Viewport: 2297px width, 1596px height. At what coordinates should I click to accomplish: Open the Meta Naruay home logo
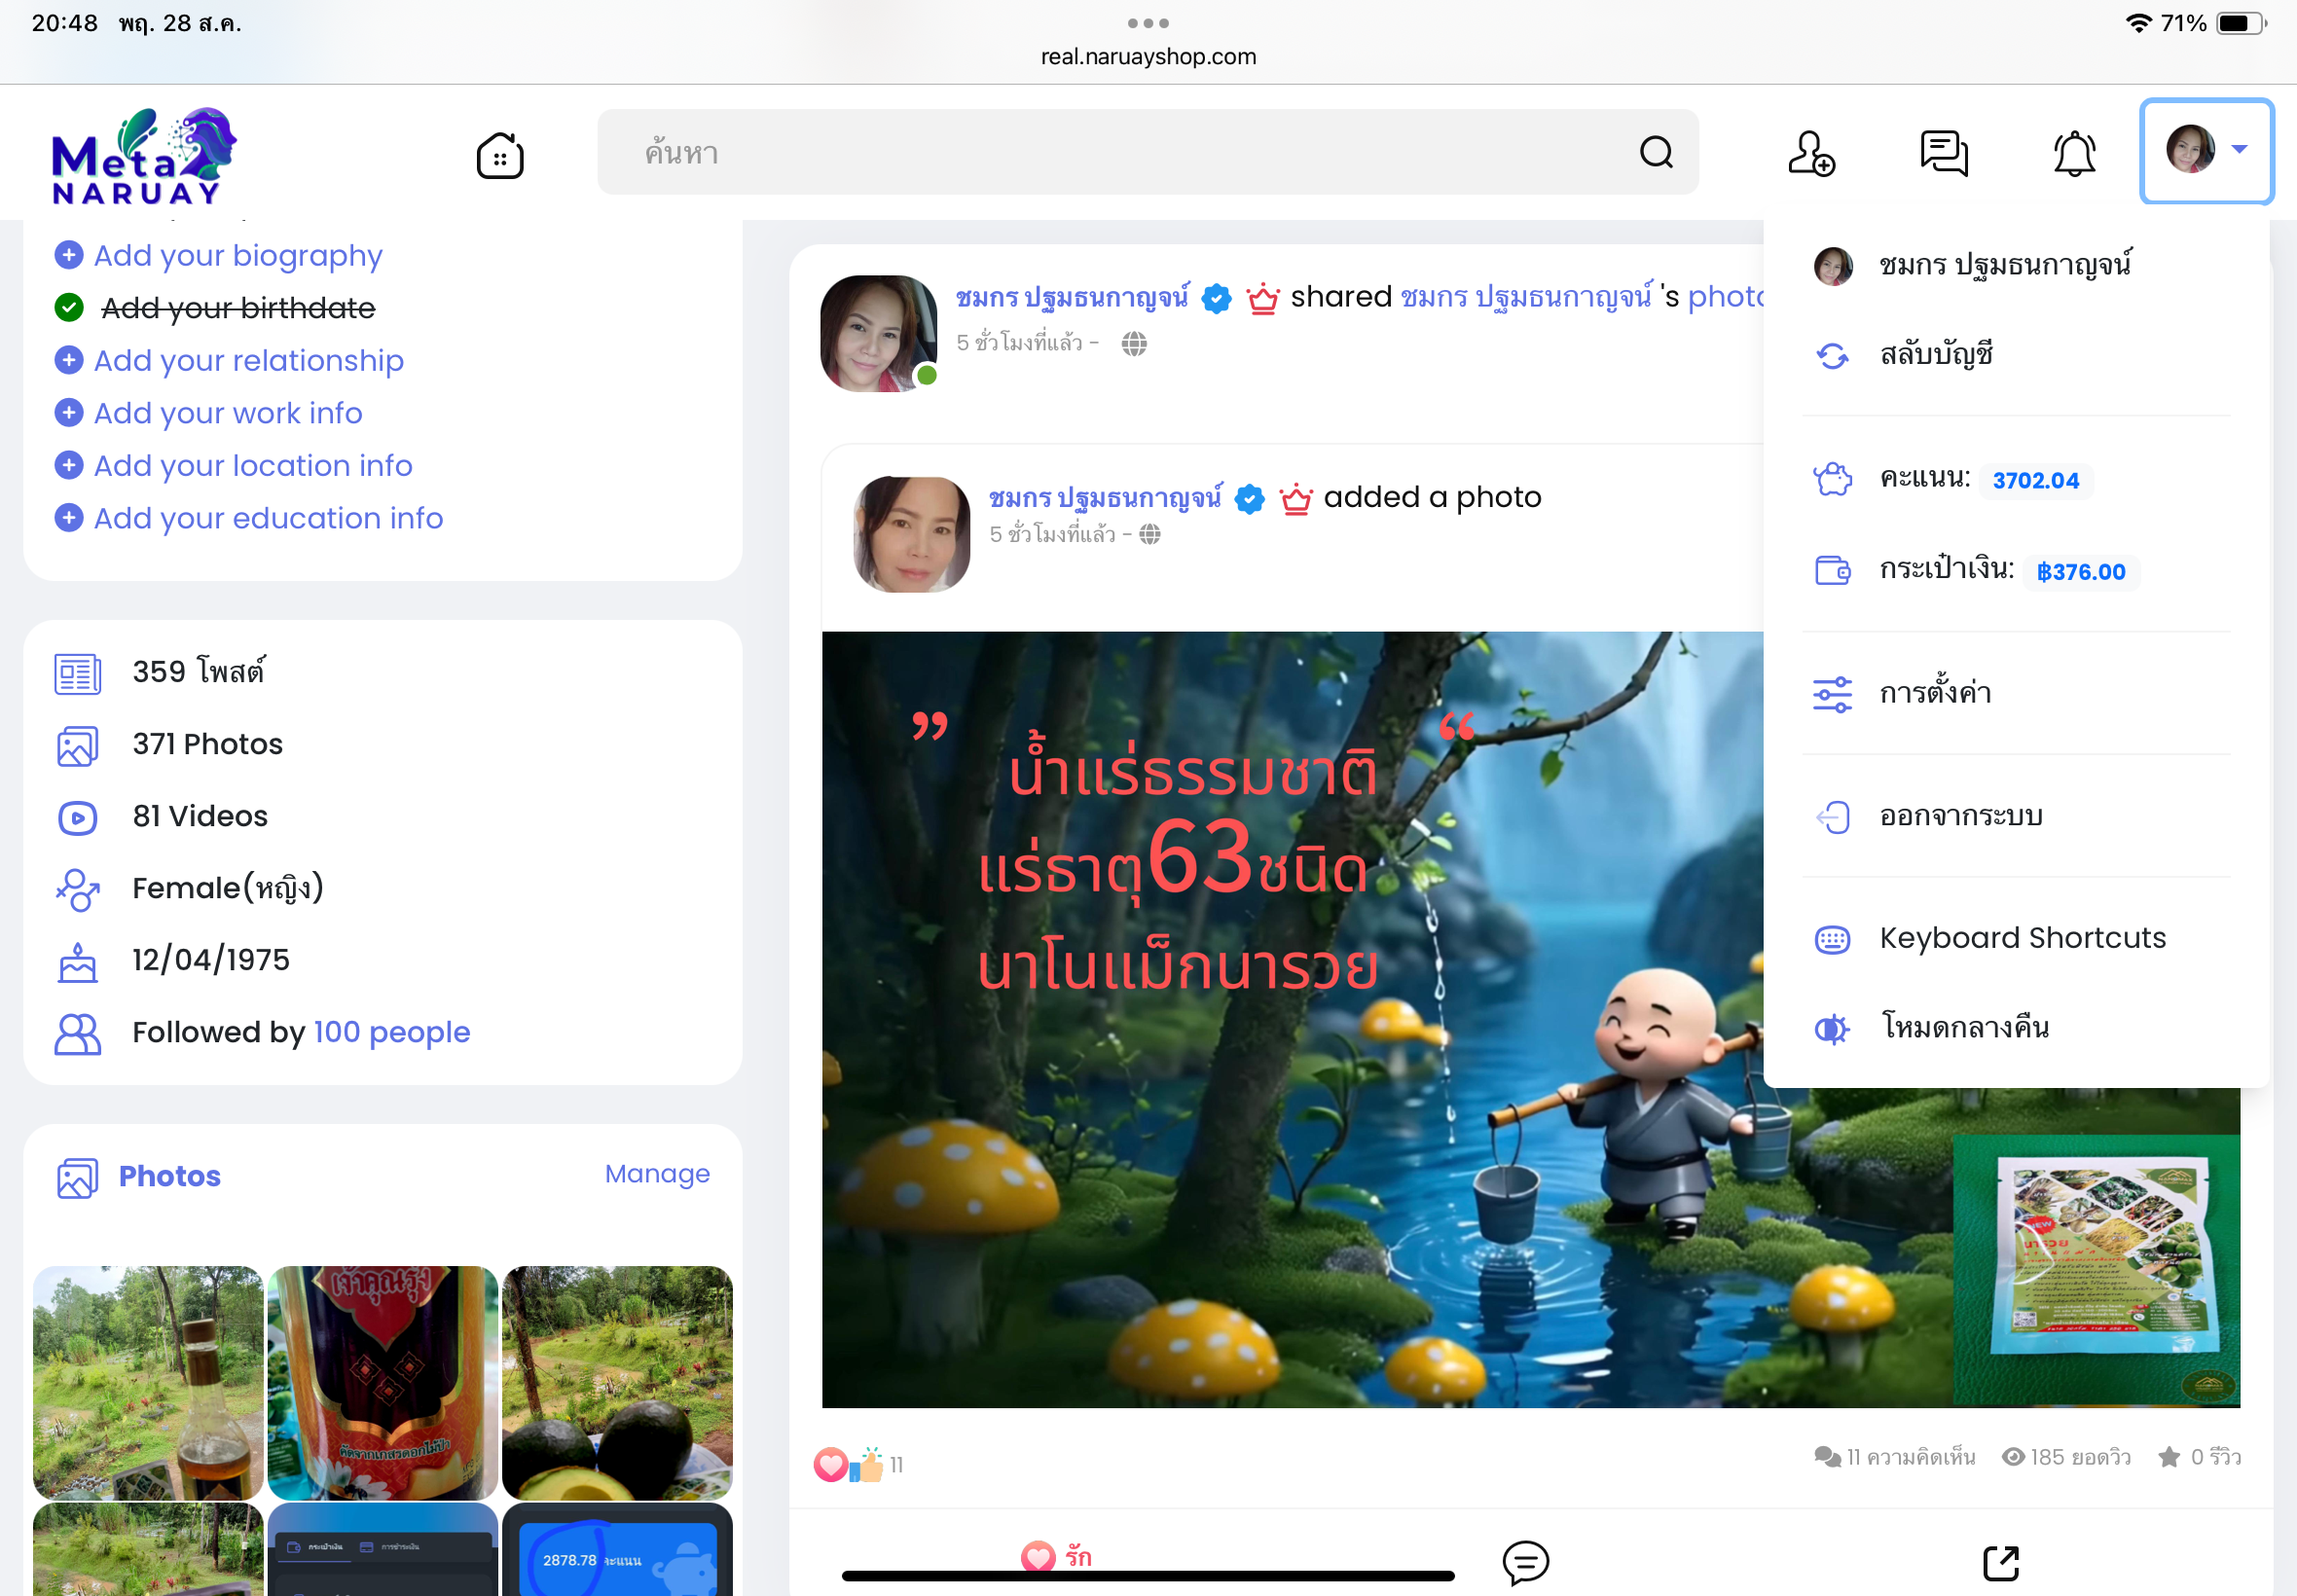pos(144,155)
